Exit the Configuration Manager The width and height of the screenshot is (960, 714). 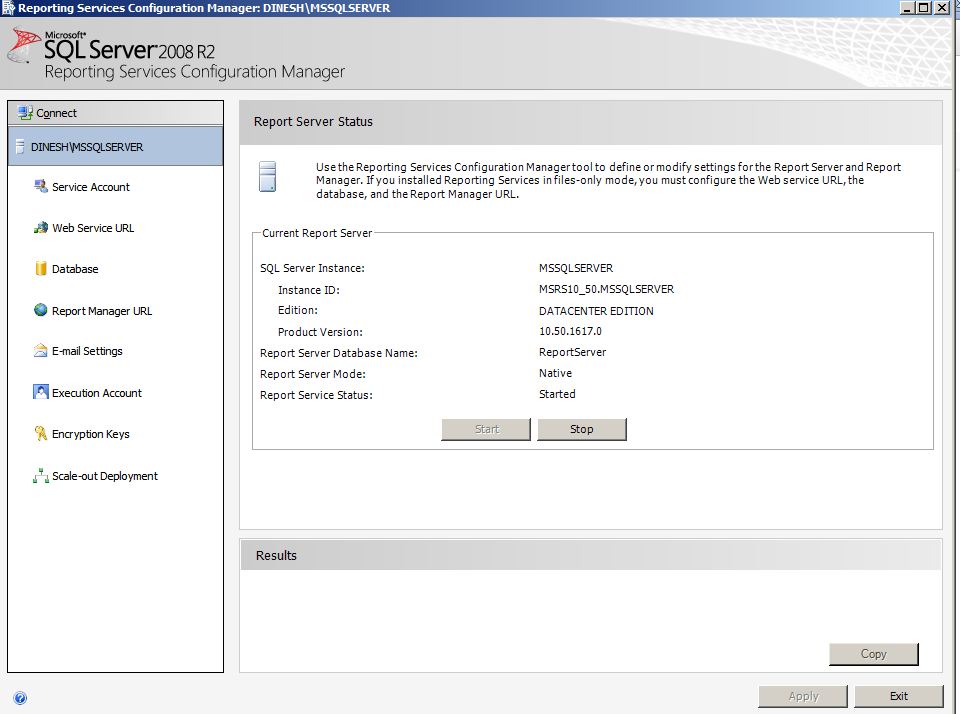(x=899, y=696)
